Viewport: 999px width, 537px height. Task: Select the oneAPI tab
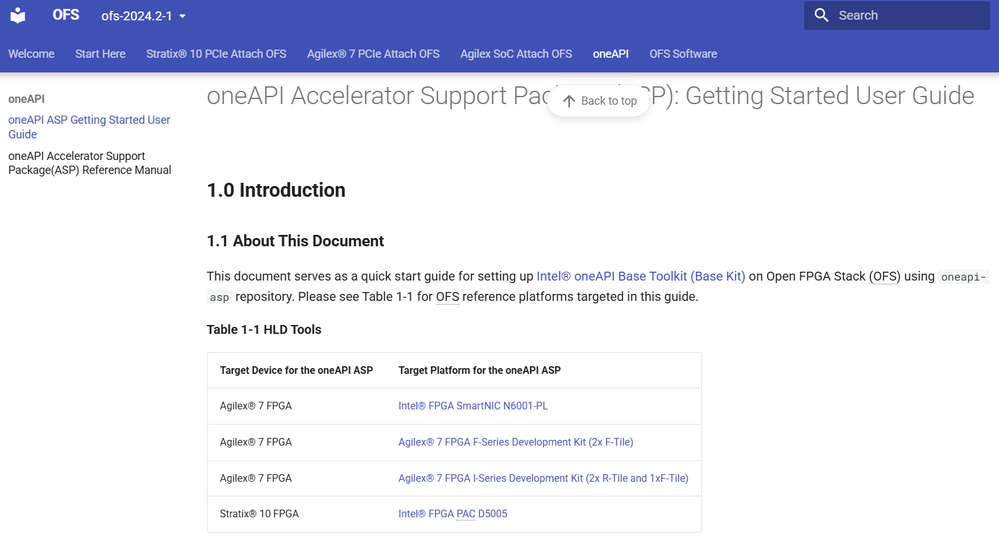610,54
